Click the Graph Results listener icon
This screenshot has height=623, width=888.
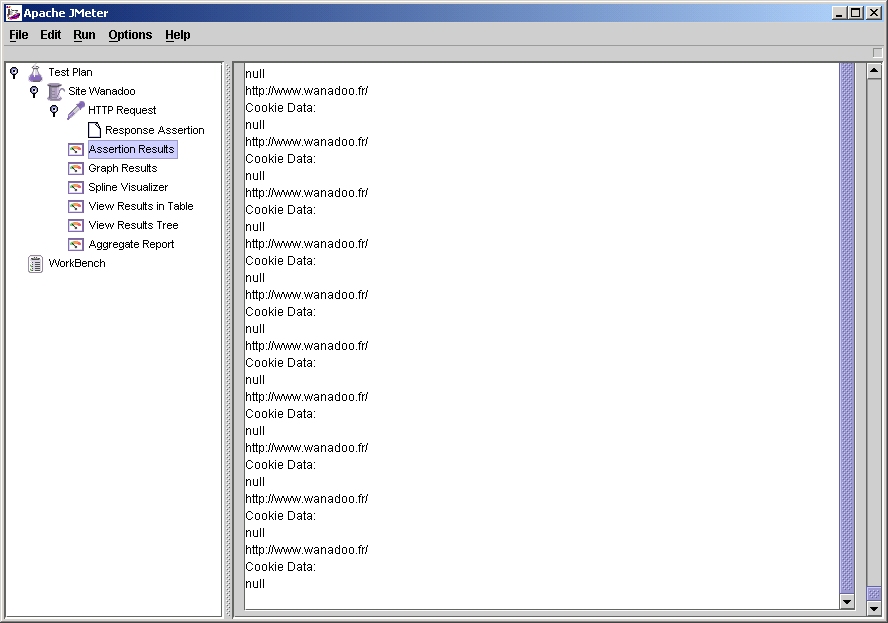click(x=75, y=168)
